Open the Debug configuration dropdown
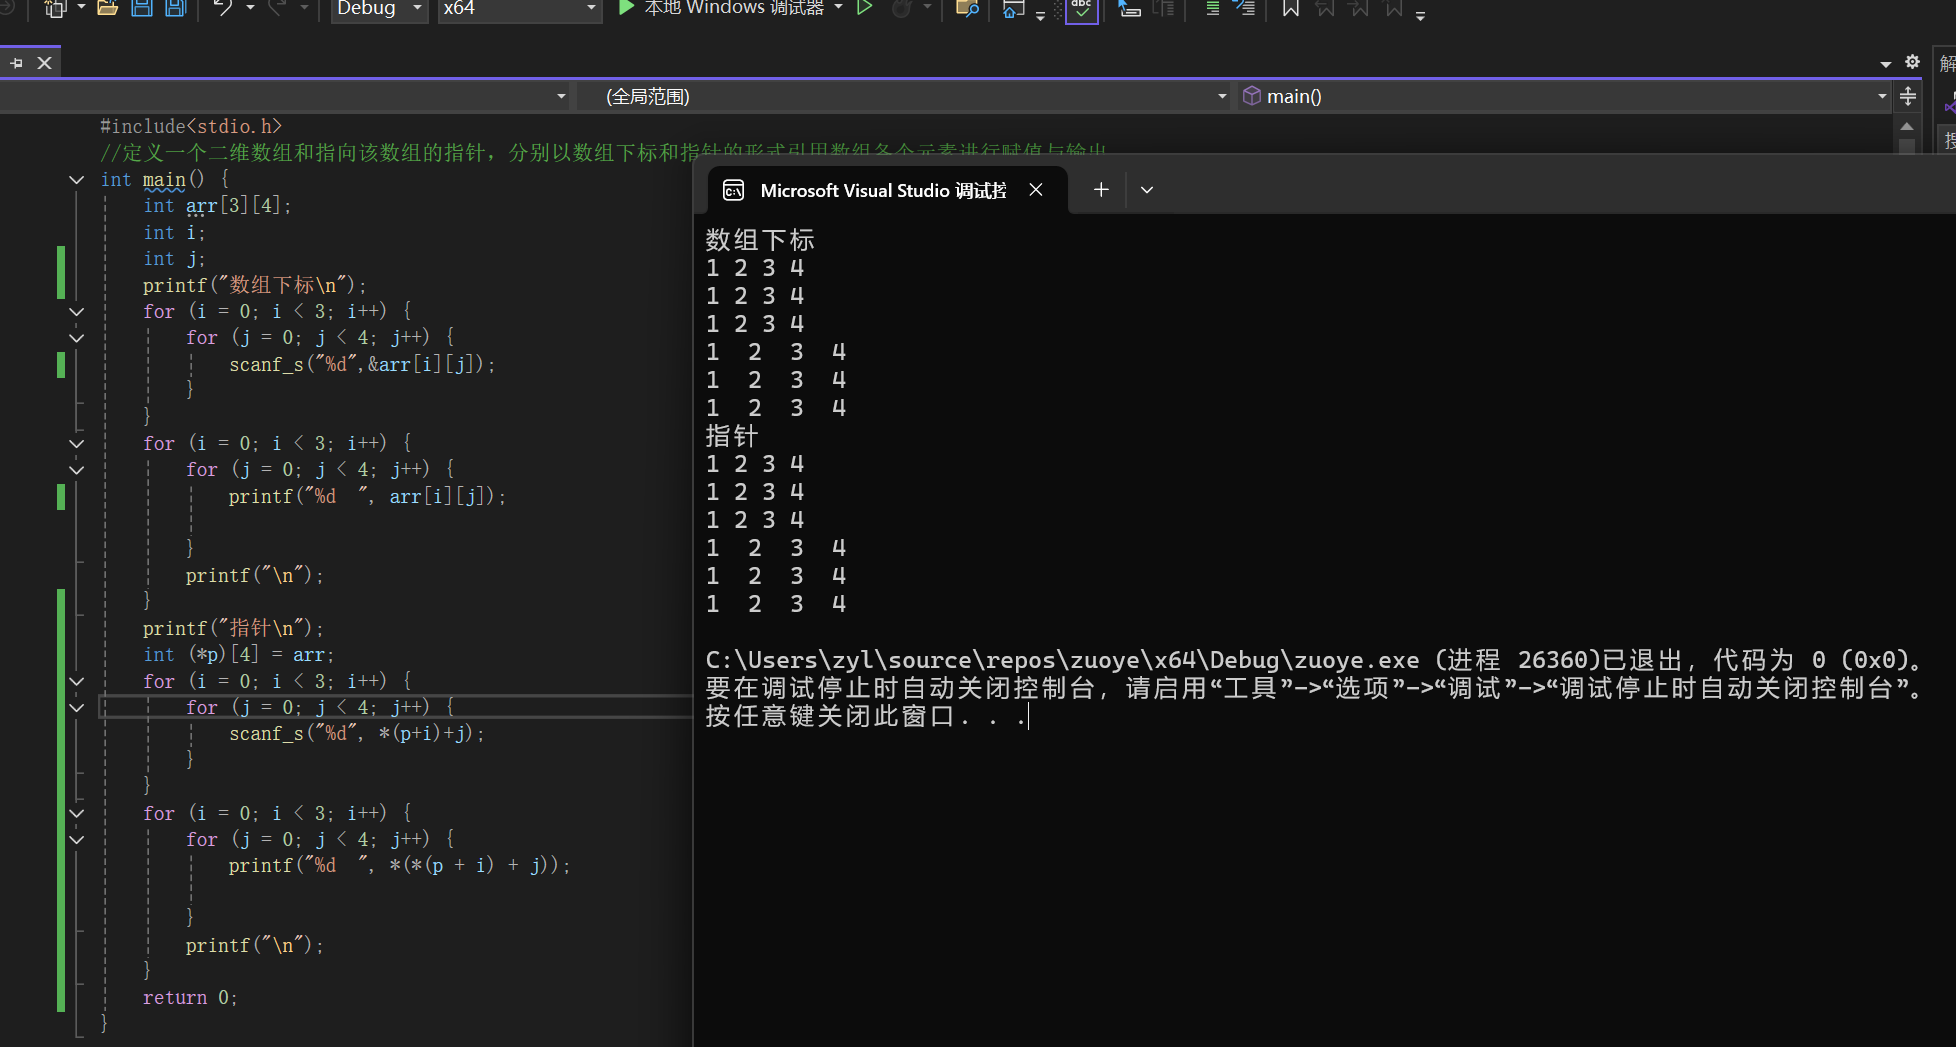This screenshot has width=1956, height=1047. coord(379,9)
